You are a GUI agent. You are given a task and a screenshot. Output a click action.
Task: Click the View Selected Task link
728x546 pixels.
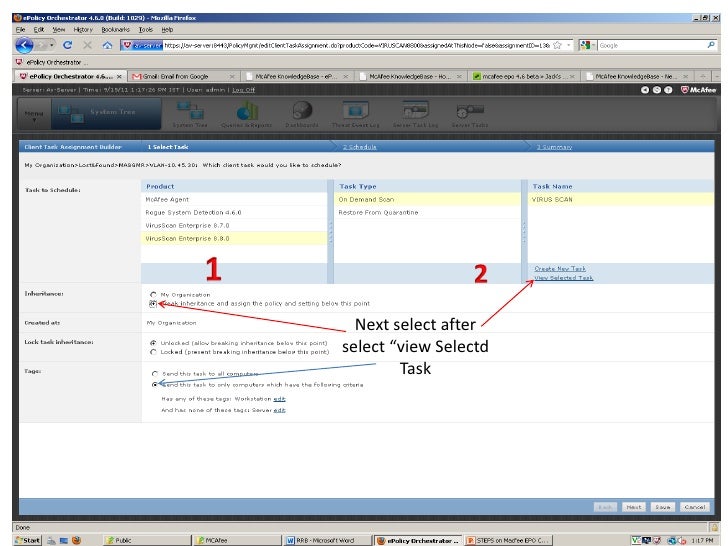564,278
